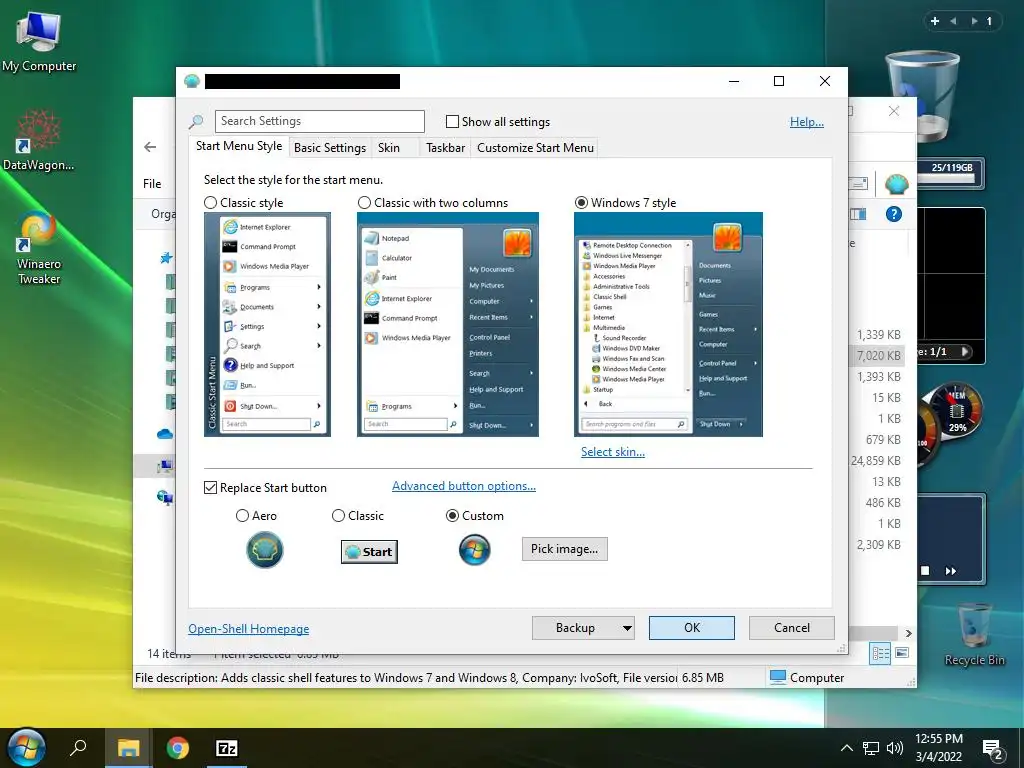Image resolution: width=1024 pixels, height=768 pixels.
Task: Launch Chrome from the taskbar
Action: (x=178, y=748)
